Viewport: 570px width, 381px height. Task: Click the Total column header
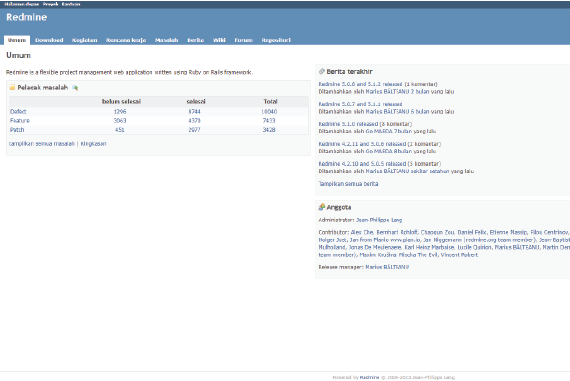coord(270,101)
